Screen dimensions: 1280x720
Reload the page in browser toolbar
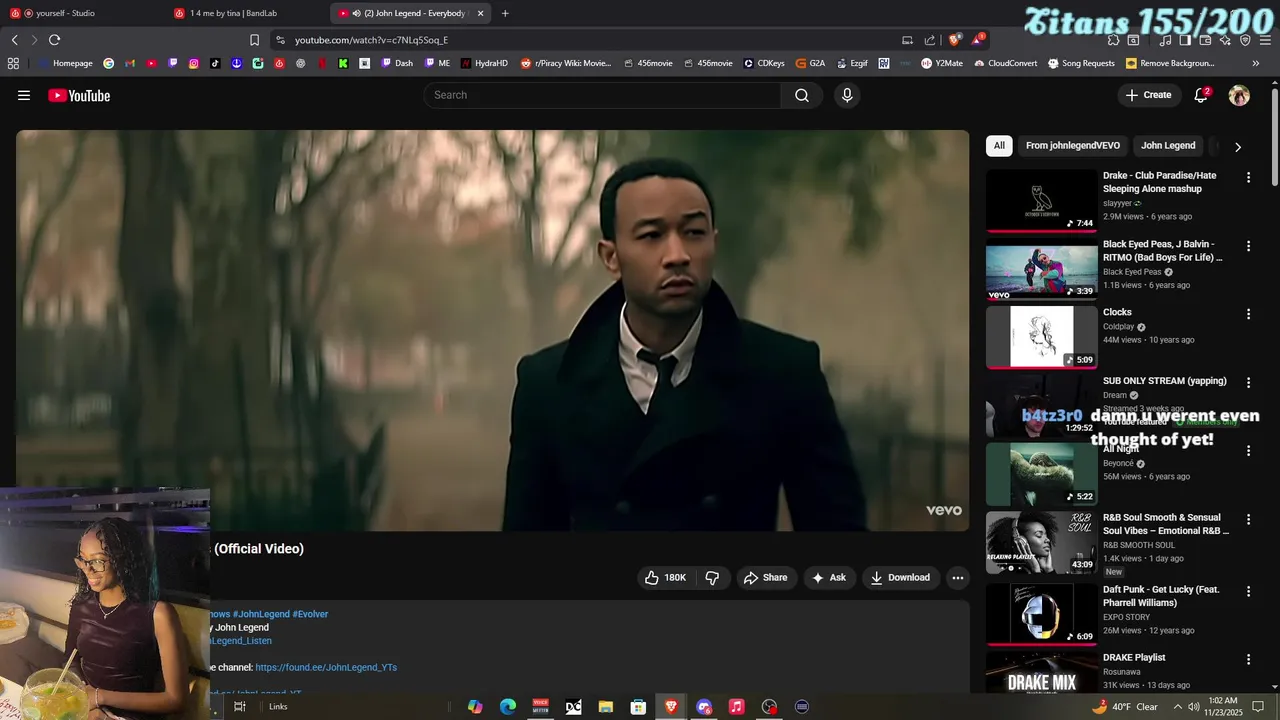click(54, 40)
